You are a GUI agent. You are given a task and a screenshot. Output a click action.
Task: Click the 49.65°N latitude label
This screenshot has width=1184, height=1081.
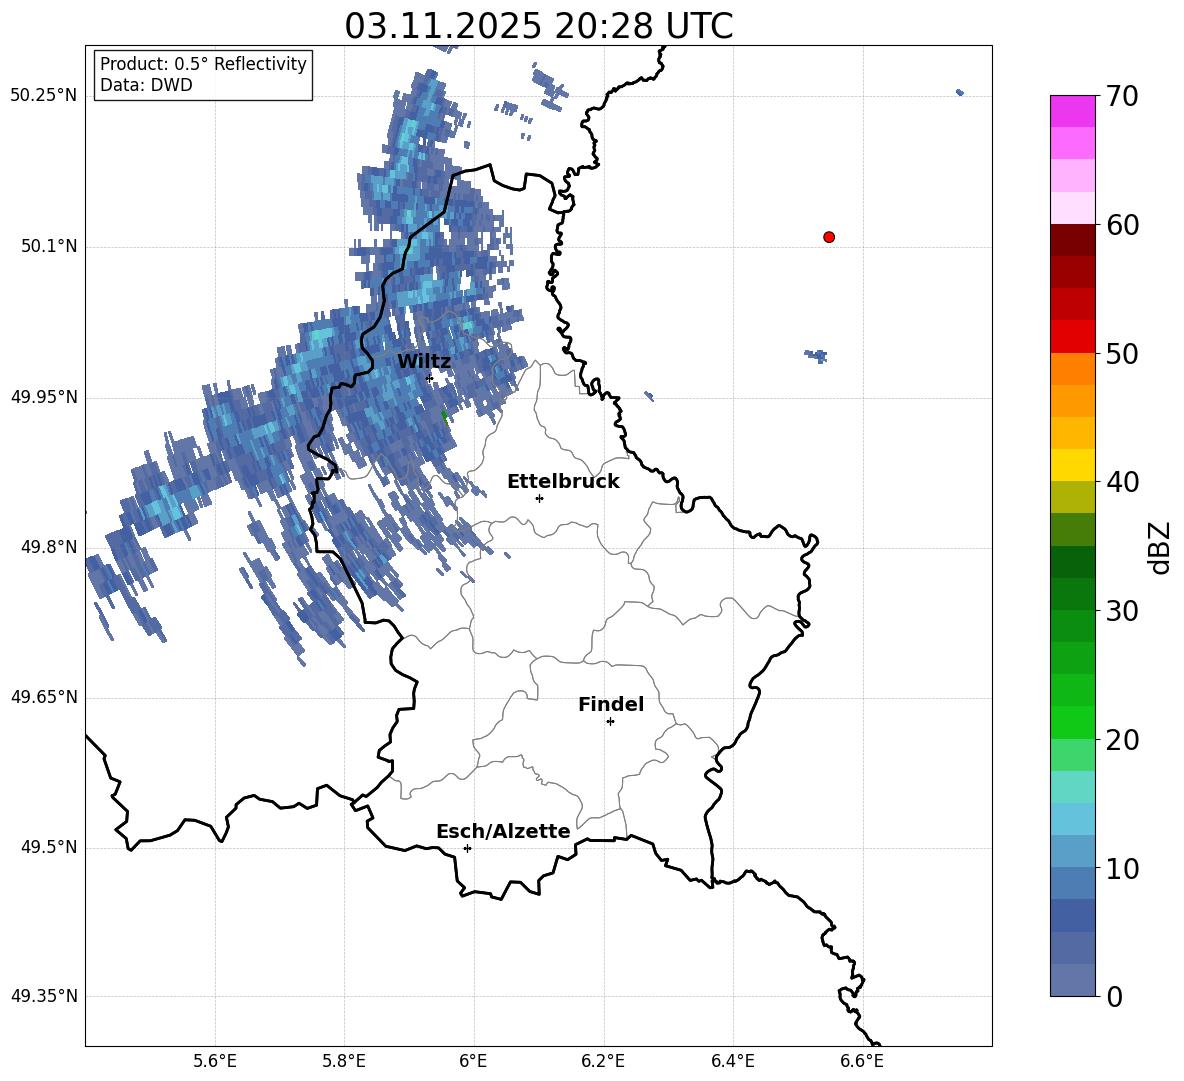coord(44,697)
